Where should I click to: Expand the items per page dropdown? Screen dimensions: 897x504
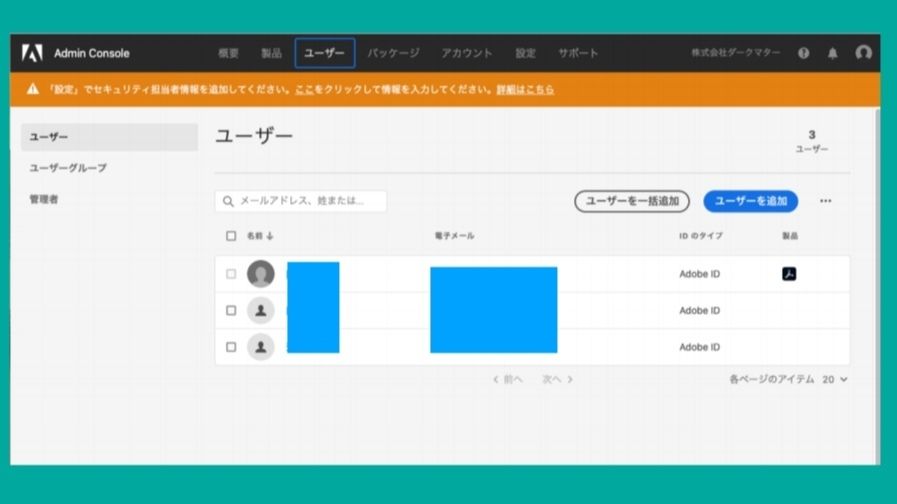tap(836, 380)
